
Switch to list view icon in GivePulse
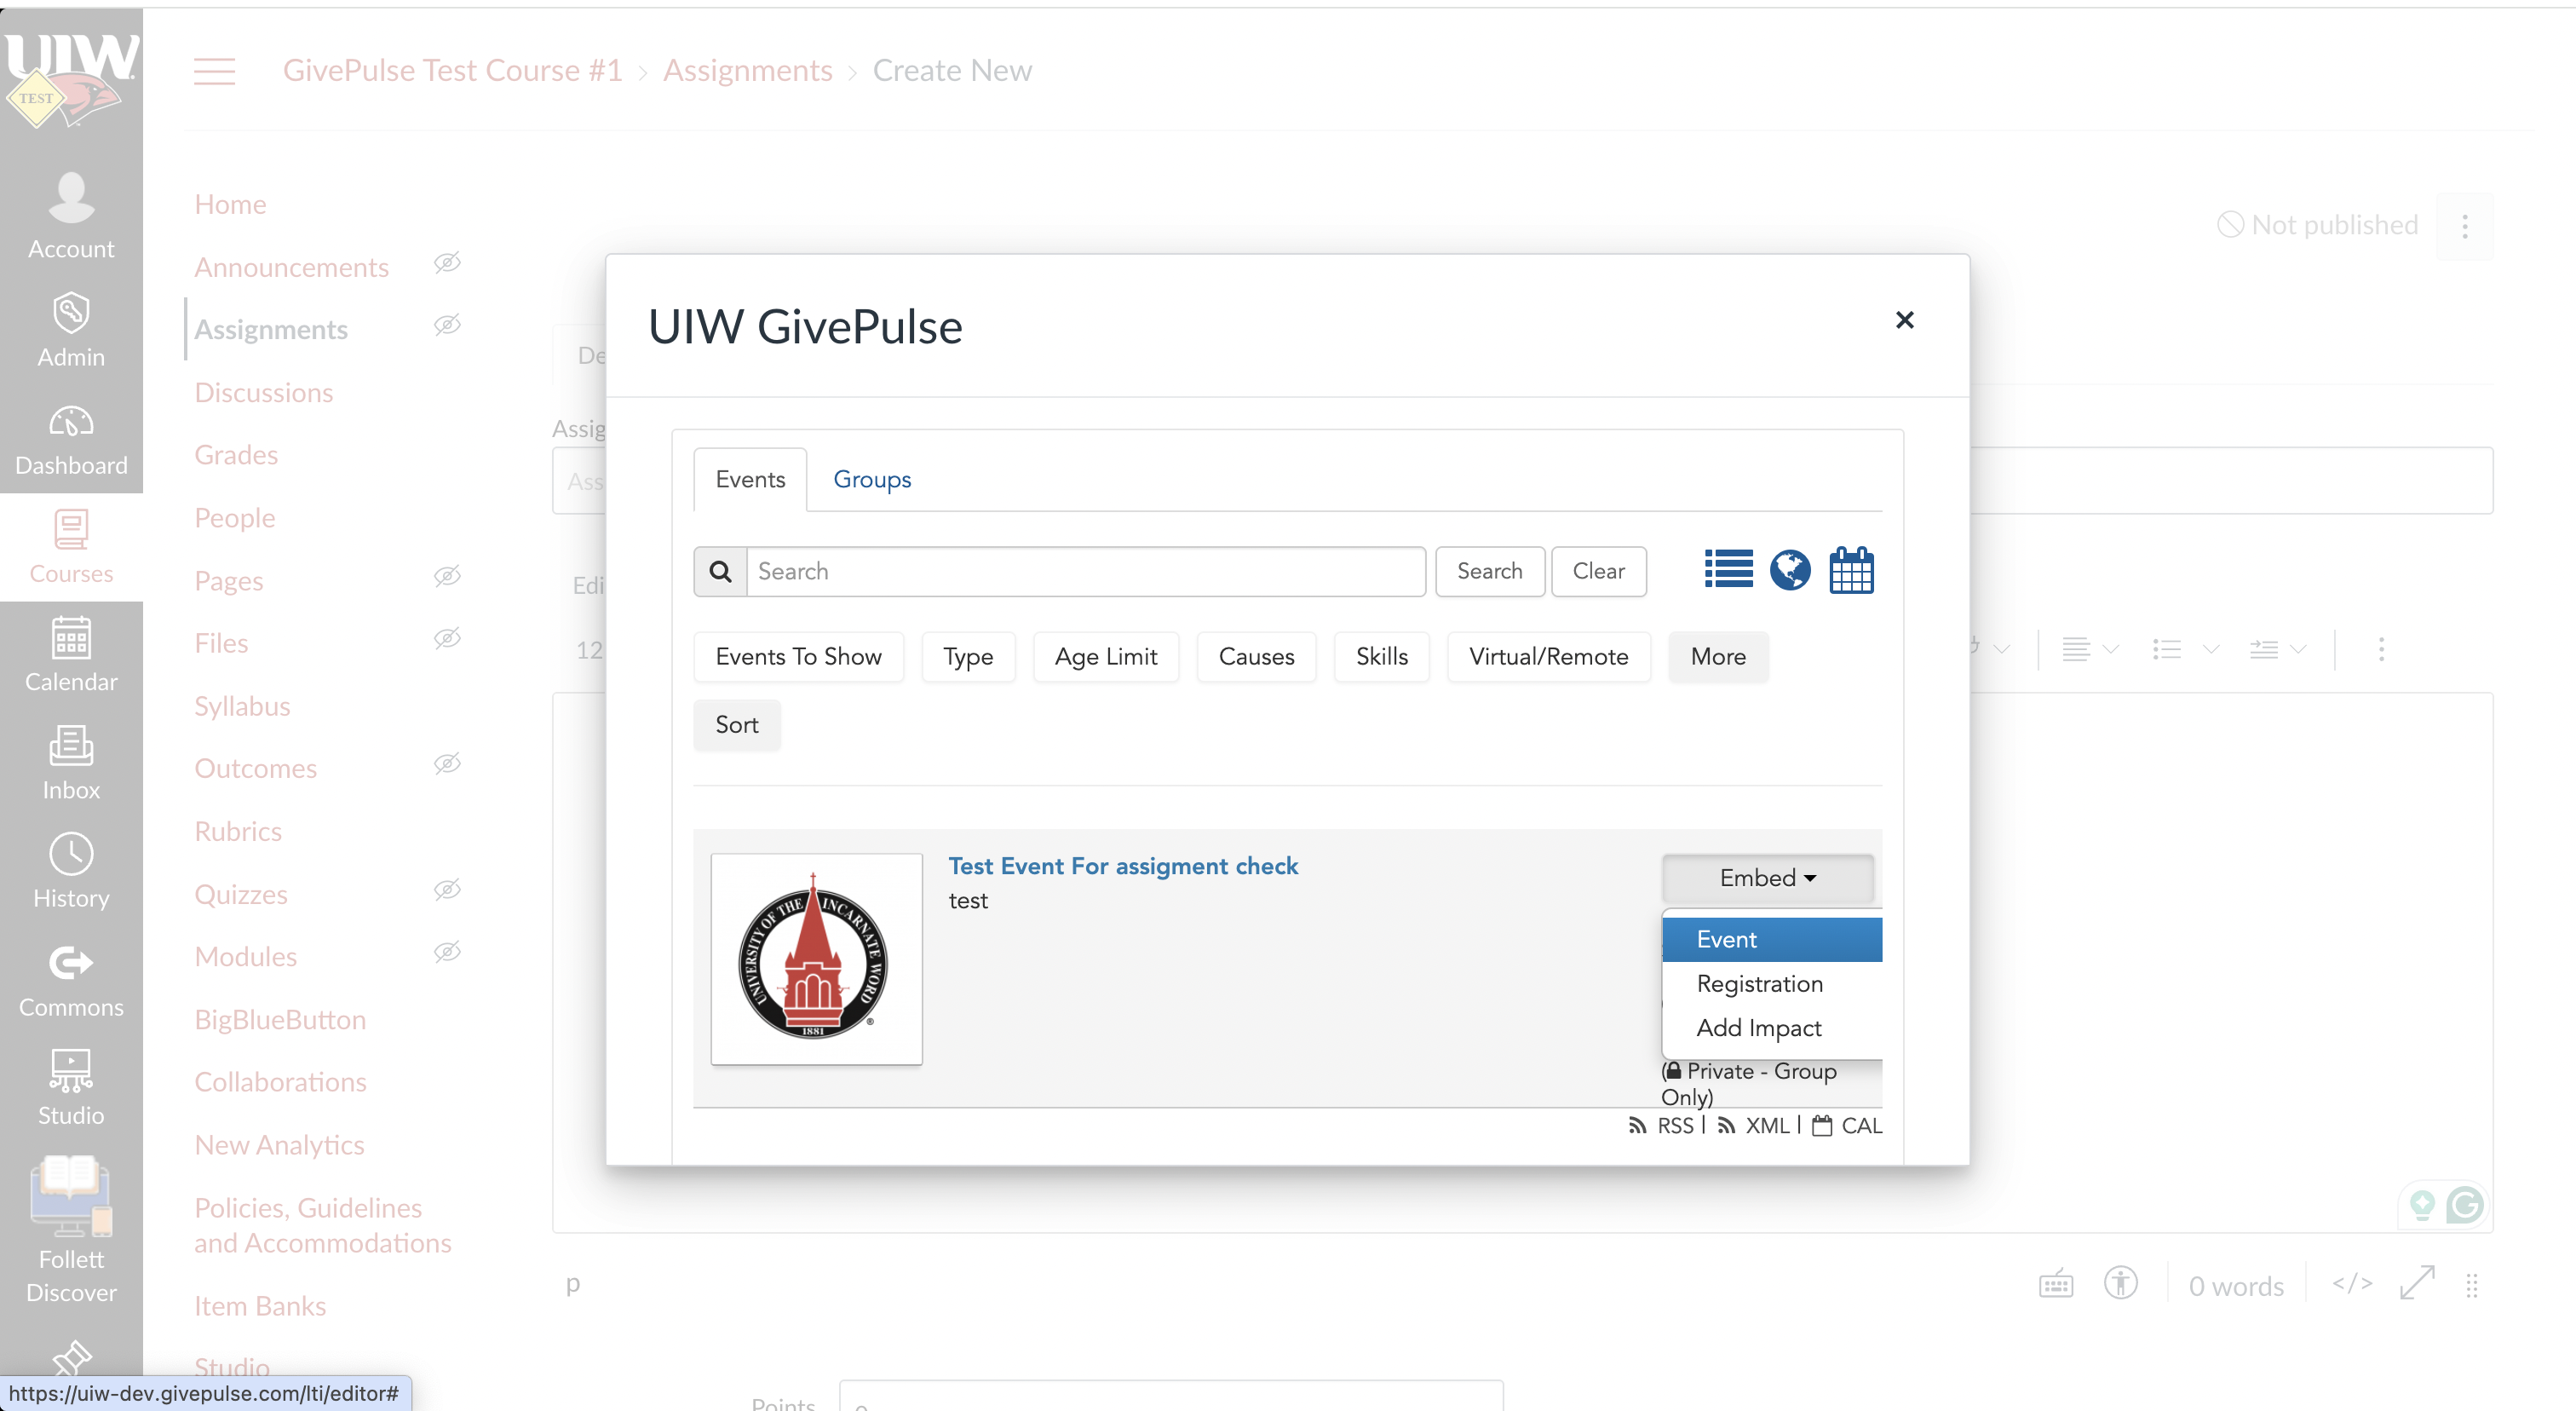coord(1728,570)
